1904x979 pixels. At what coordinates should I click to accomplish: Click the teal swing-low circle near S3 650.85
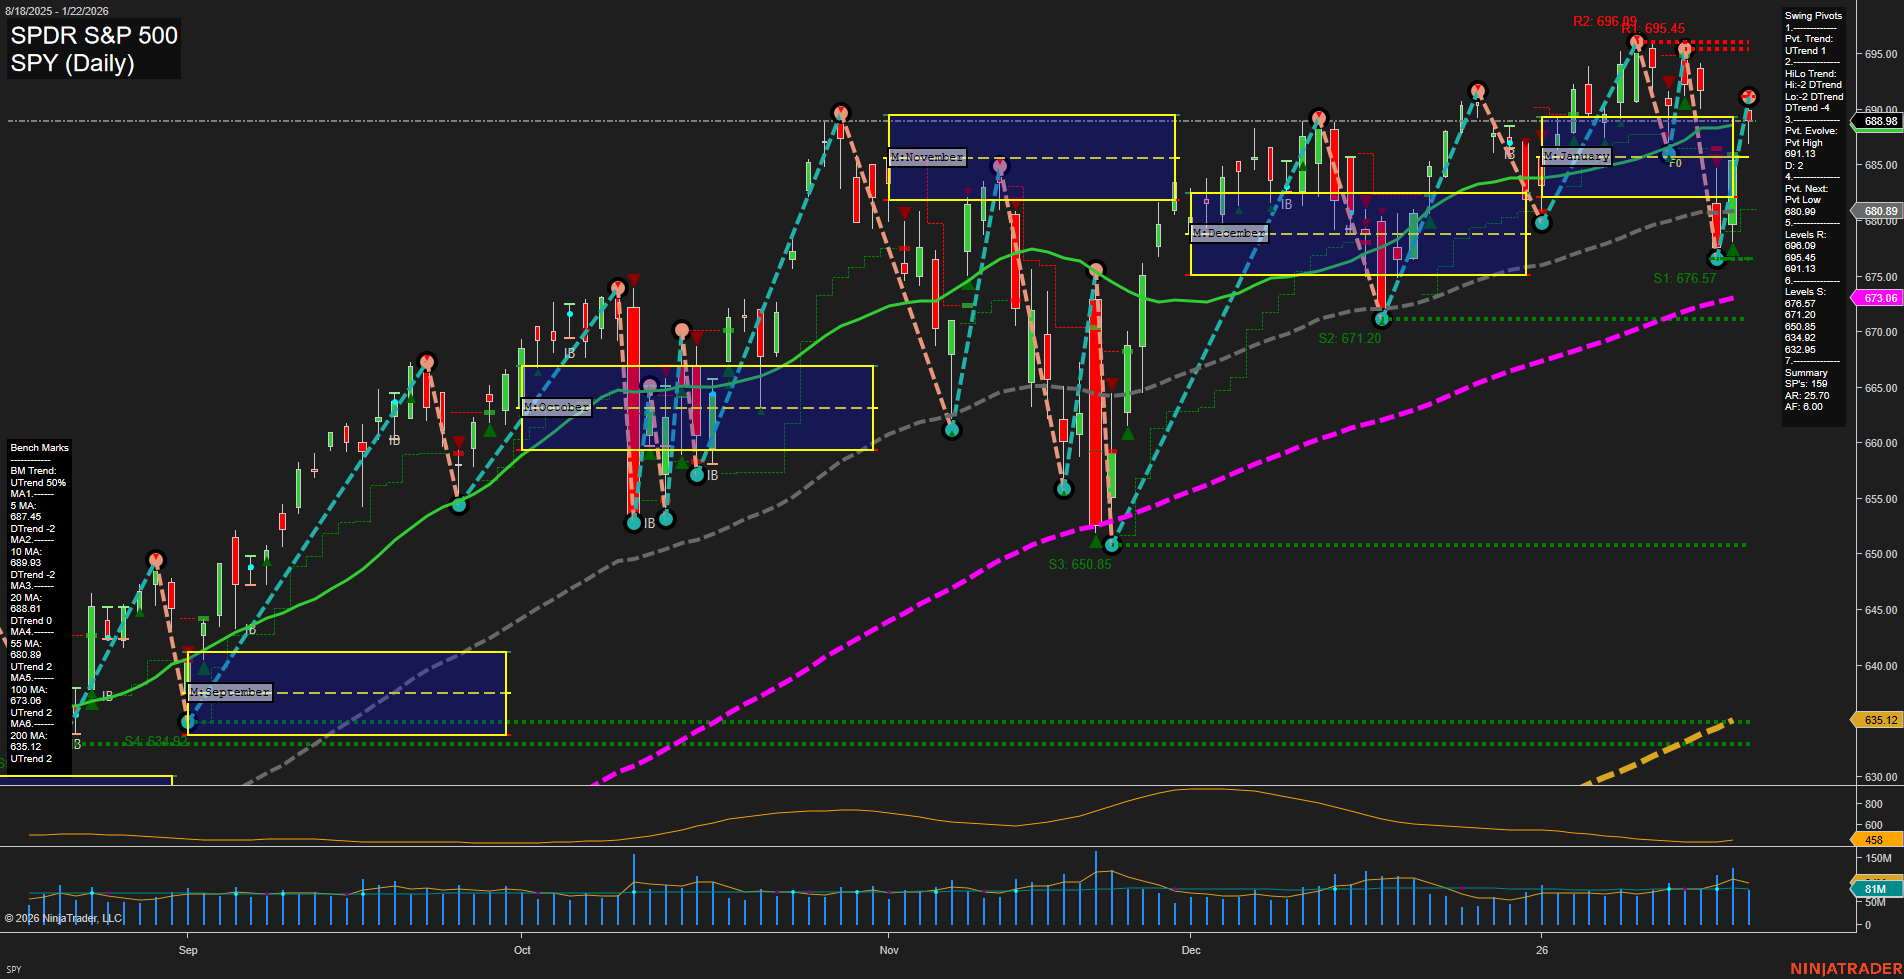pos(1113,544)
